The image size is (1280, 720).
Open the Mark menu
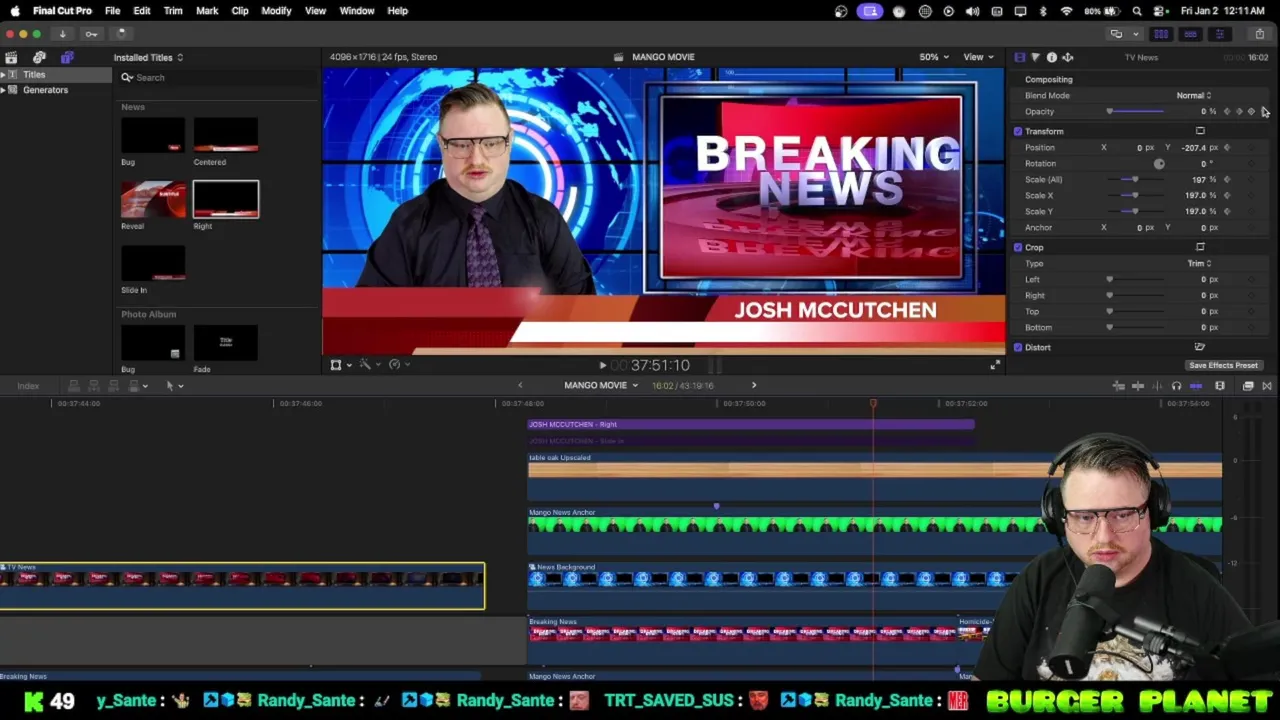point(207,11)
